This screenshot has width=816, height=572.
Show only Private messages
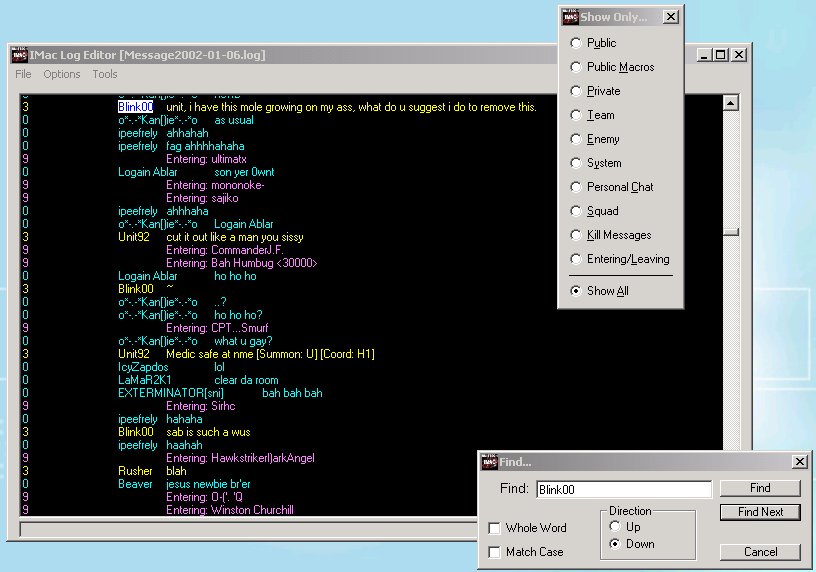[575, 91]
